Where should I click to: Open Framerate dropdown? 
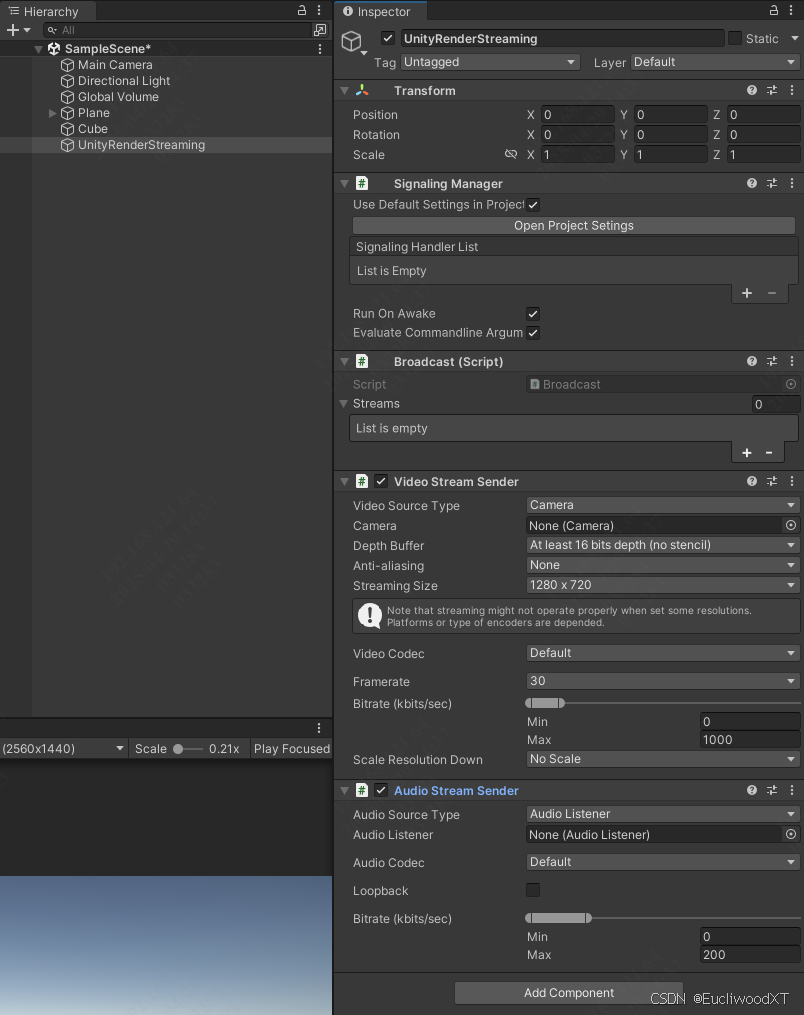pos(663,681)
